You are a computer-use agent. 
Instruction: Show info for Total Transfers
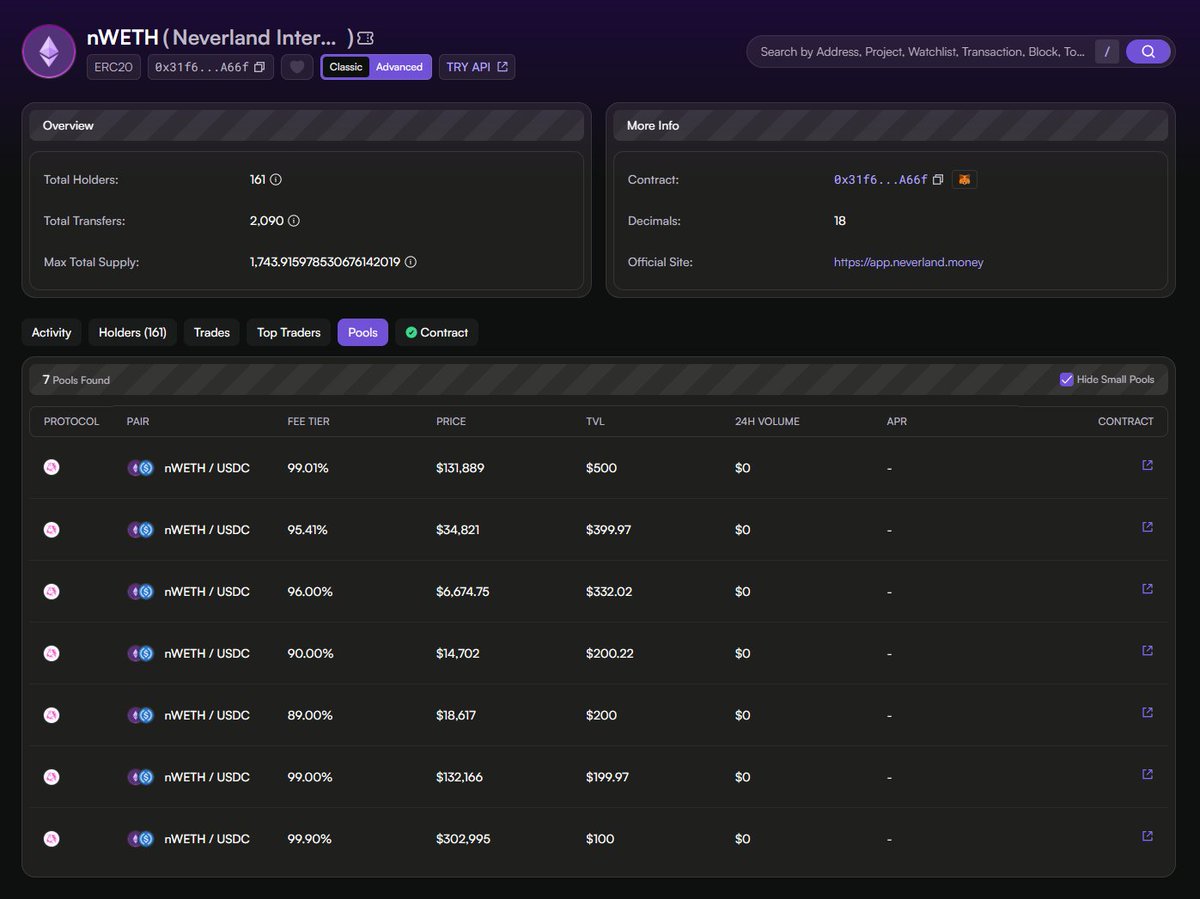(x=294, y=221)
